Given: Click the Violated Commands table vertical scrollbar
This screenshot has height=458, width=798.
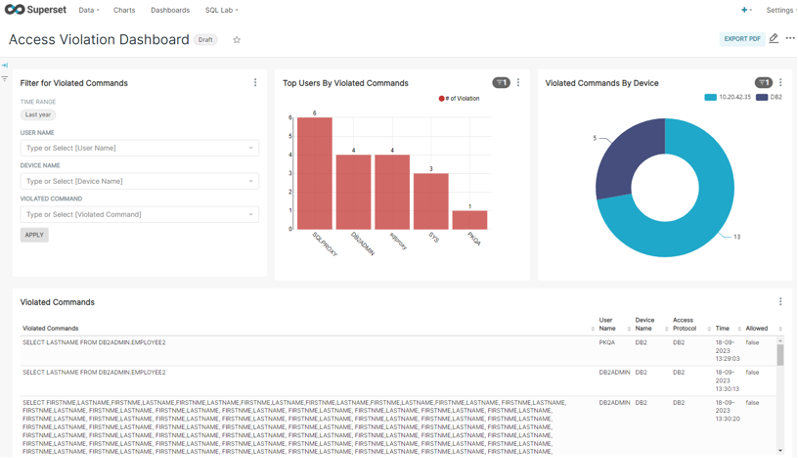Looking at the screenshot, I should pos(780,355).
